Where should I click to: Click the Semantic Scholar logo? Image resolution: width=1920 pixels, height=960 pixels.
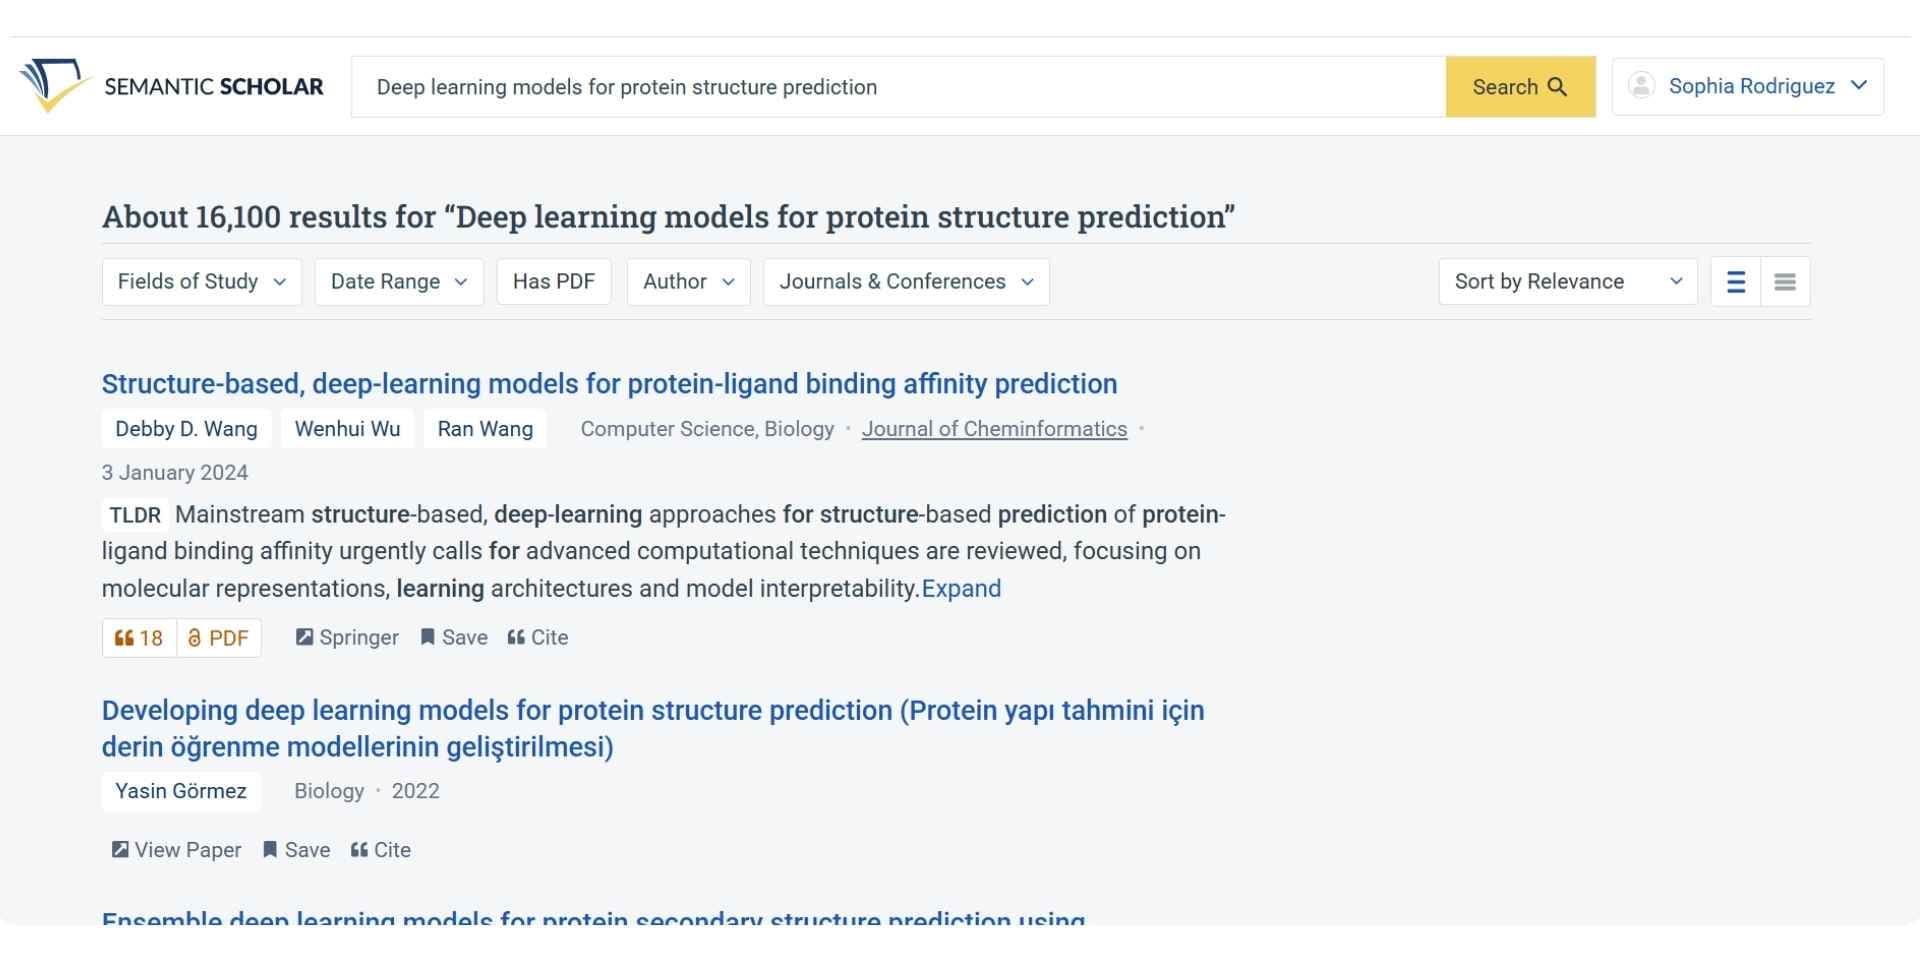pos(170,86)
